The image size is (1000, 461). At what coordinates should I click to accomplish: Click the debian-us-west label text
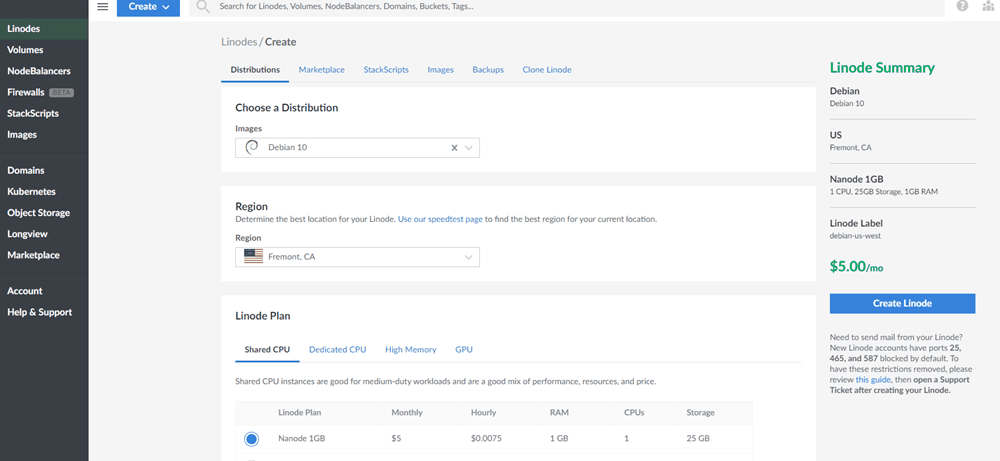coord(856,236)
